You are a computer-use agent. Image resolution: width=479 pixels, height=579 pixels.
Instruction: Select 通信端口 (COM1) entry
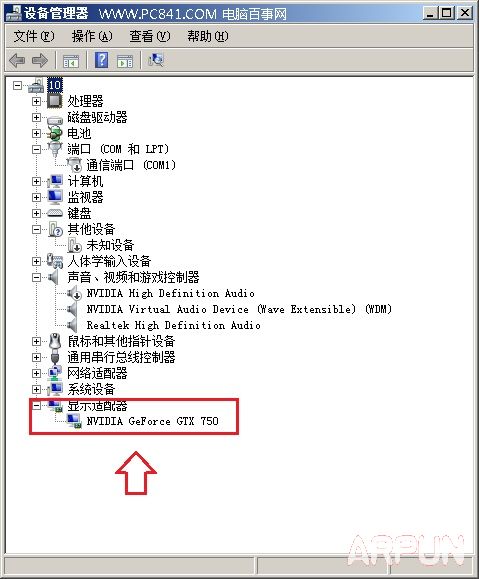(x=131, y=165)
